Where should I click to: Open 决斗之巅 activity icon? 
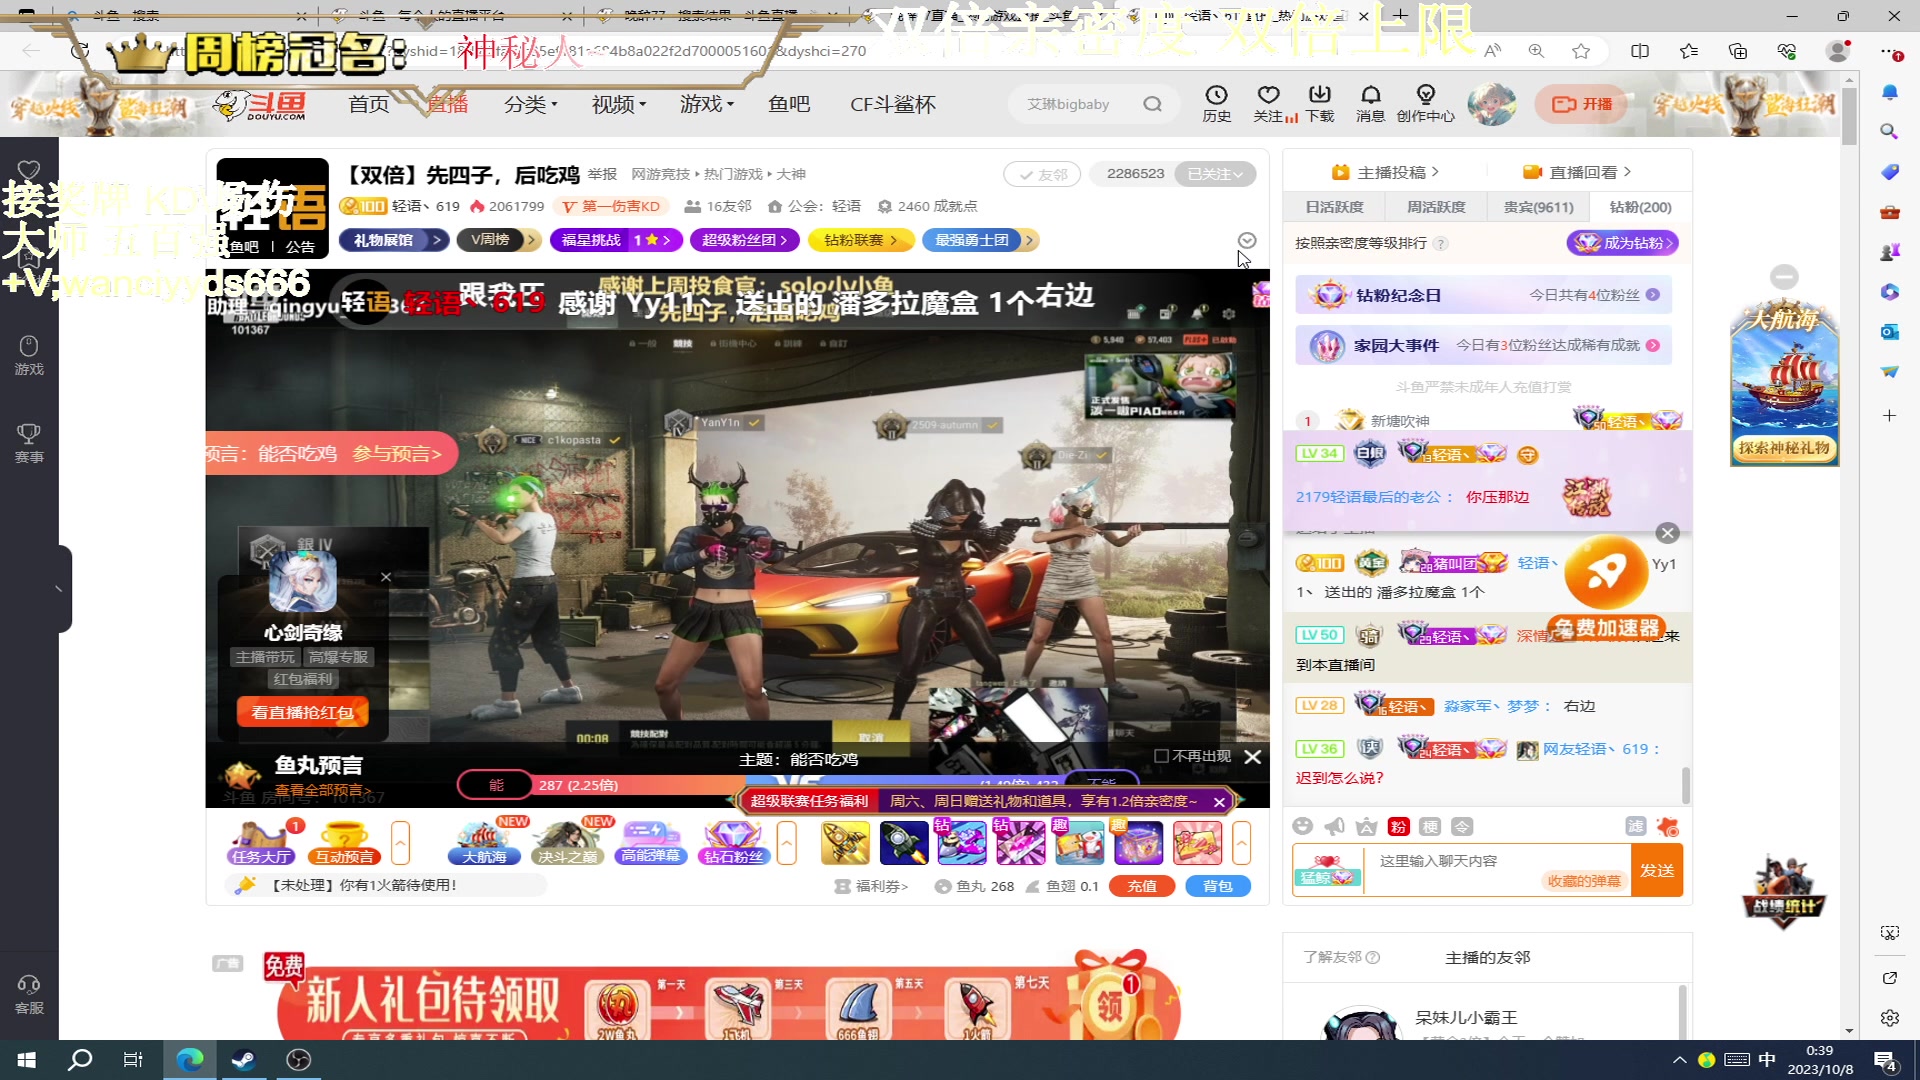coord(567,843)
